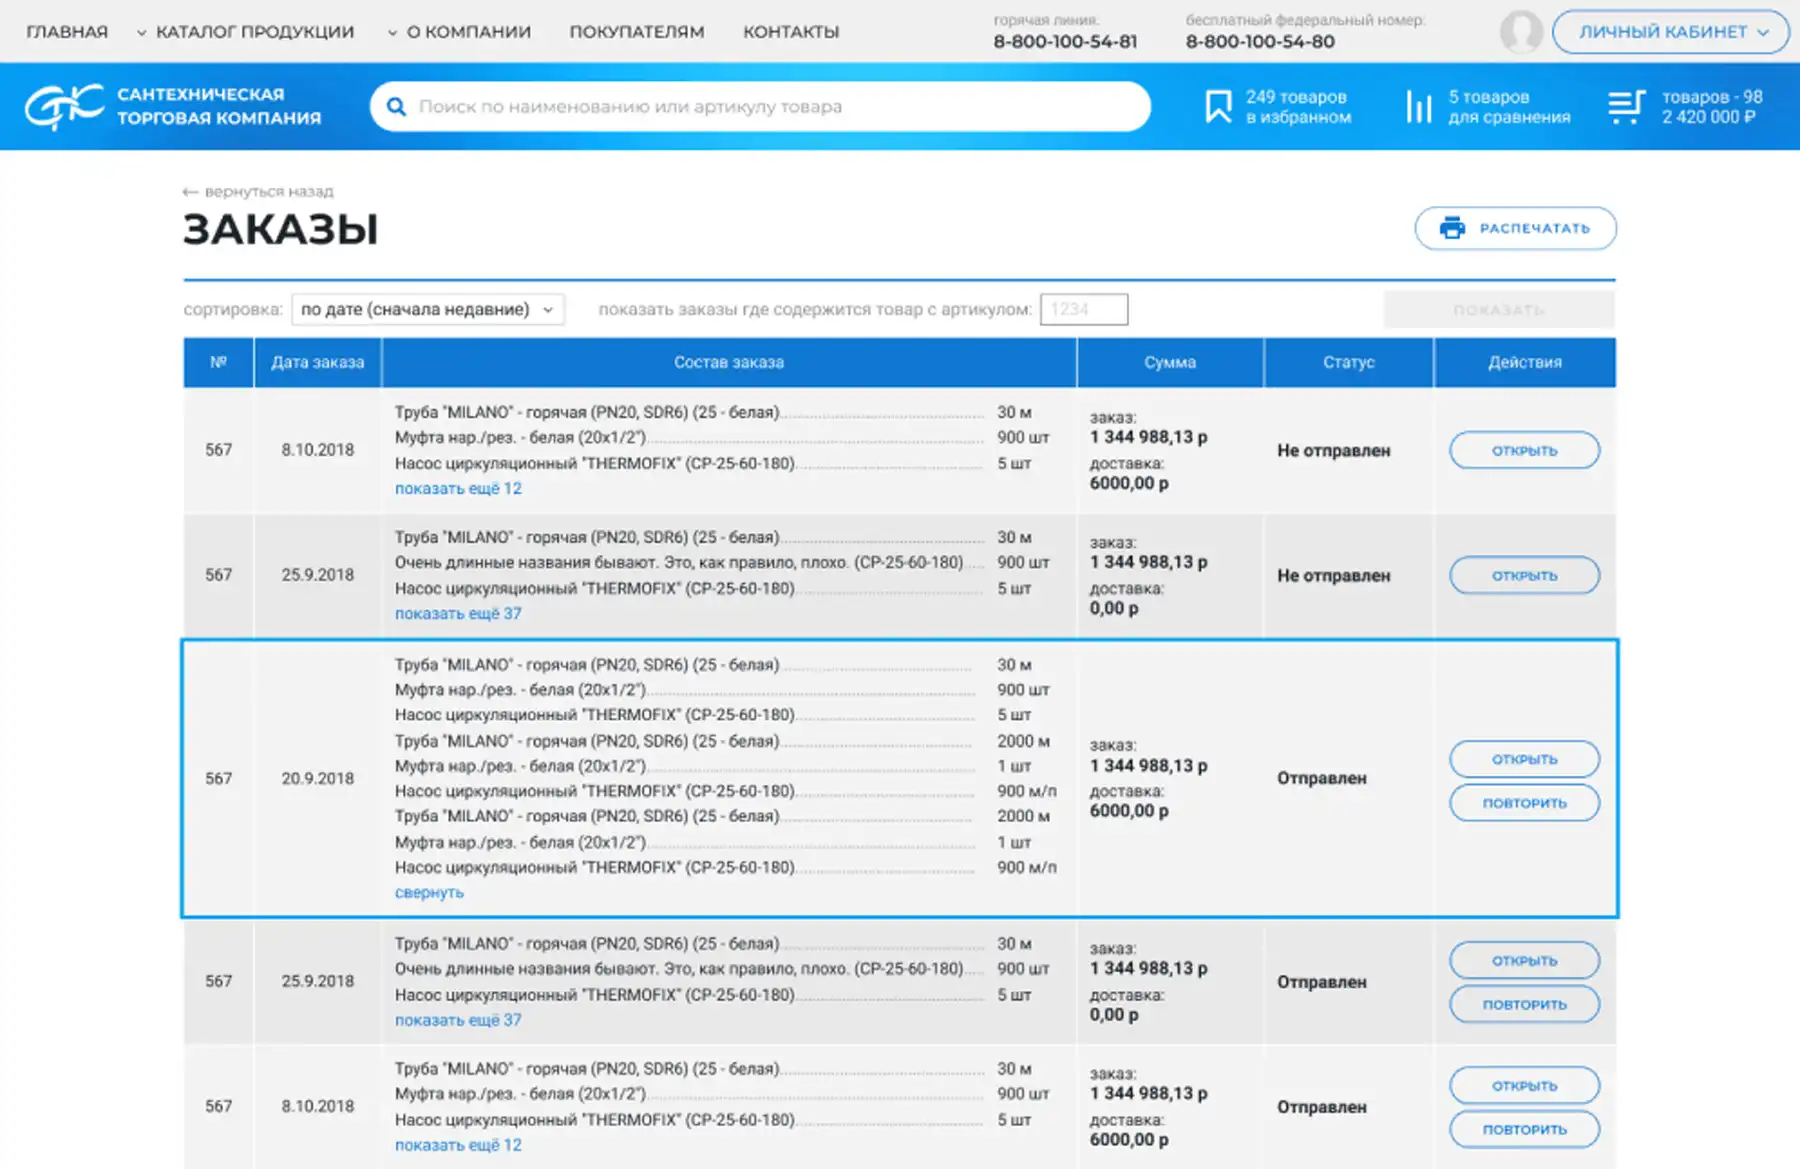Open the last Отправлен order 8.10.2018
Image resolution: width=1800 pixels, height=1169 pixels.
[1524, 1085]
